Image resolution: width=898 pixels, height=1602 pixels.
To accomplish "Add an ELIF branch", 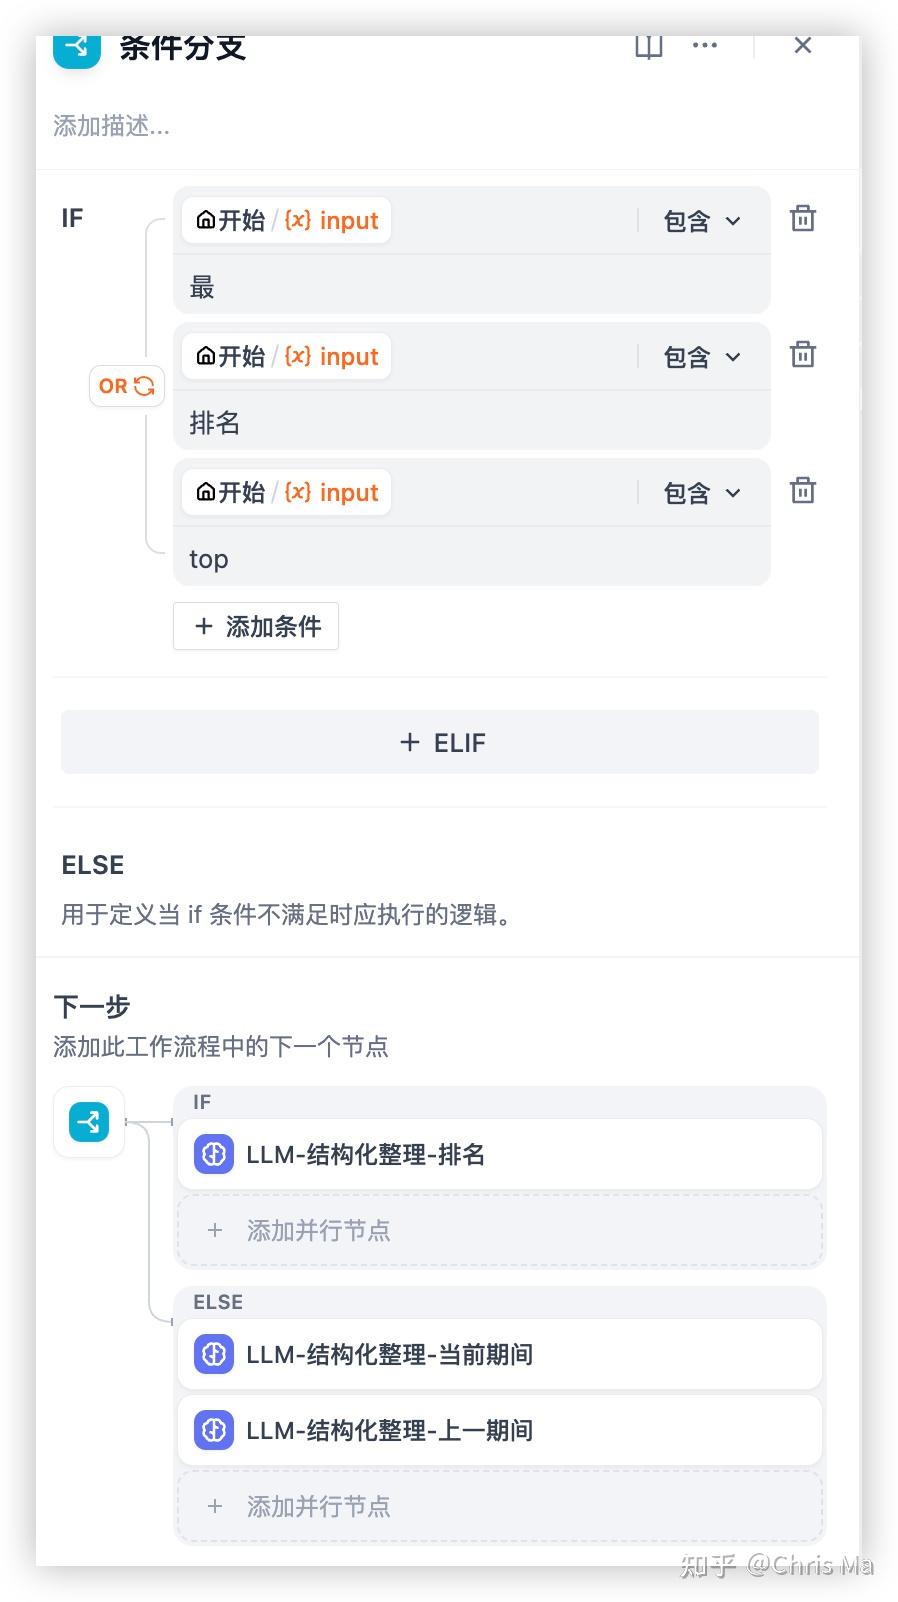I will click(x=440, y=742).
